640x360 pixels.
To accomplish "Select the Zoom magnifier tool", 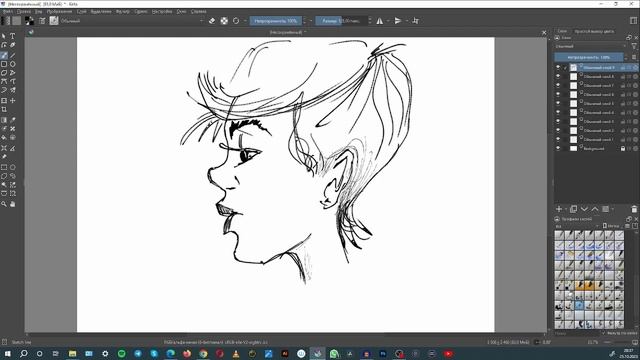I will [4, 204].
